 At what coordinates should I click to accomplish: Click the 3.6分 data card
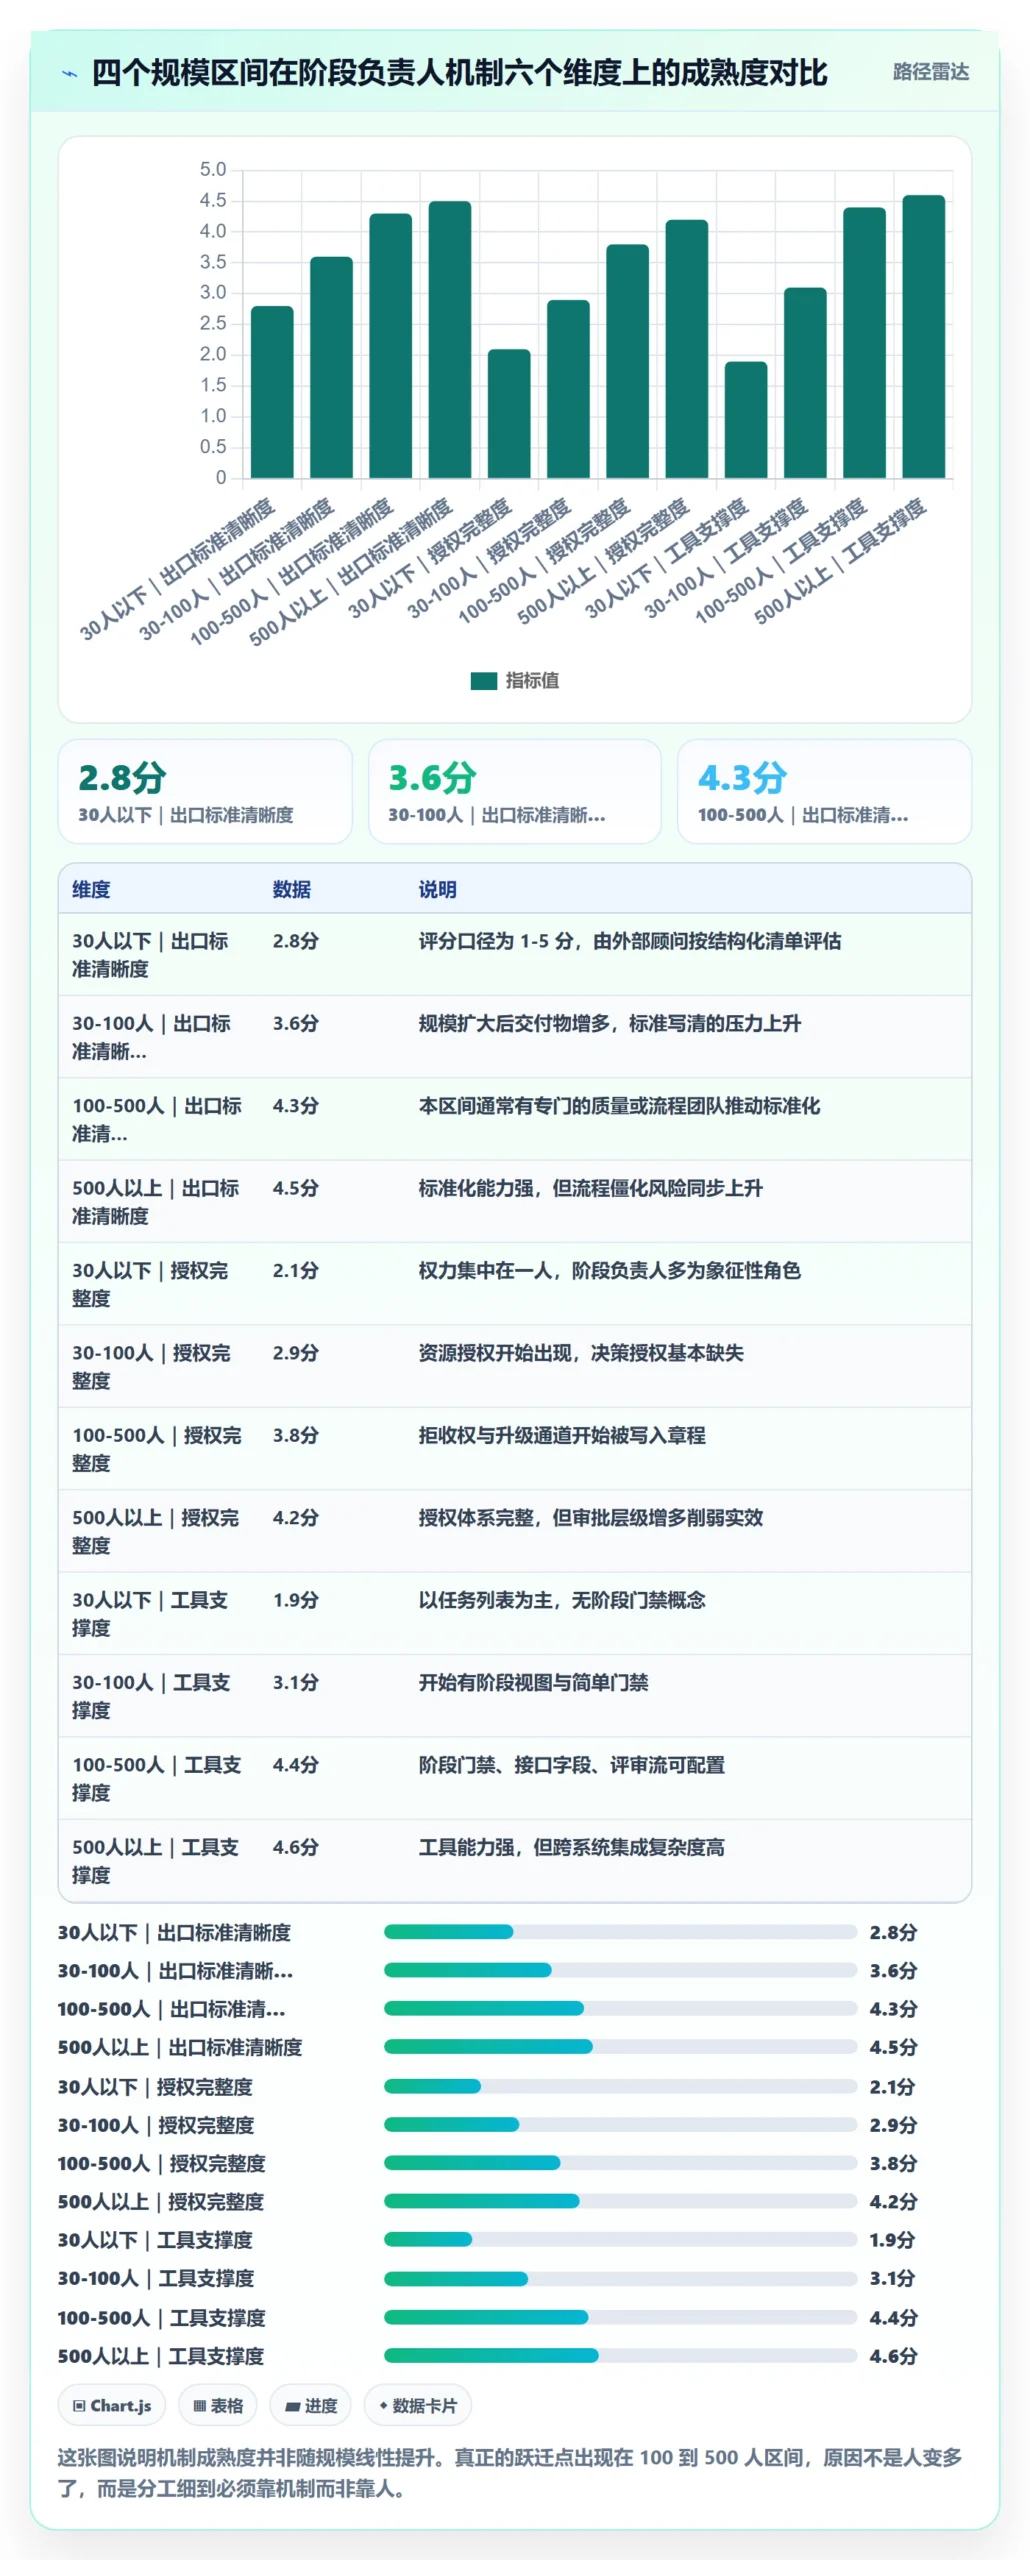pos(515,791)
